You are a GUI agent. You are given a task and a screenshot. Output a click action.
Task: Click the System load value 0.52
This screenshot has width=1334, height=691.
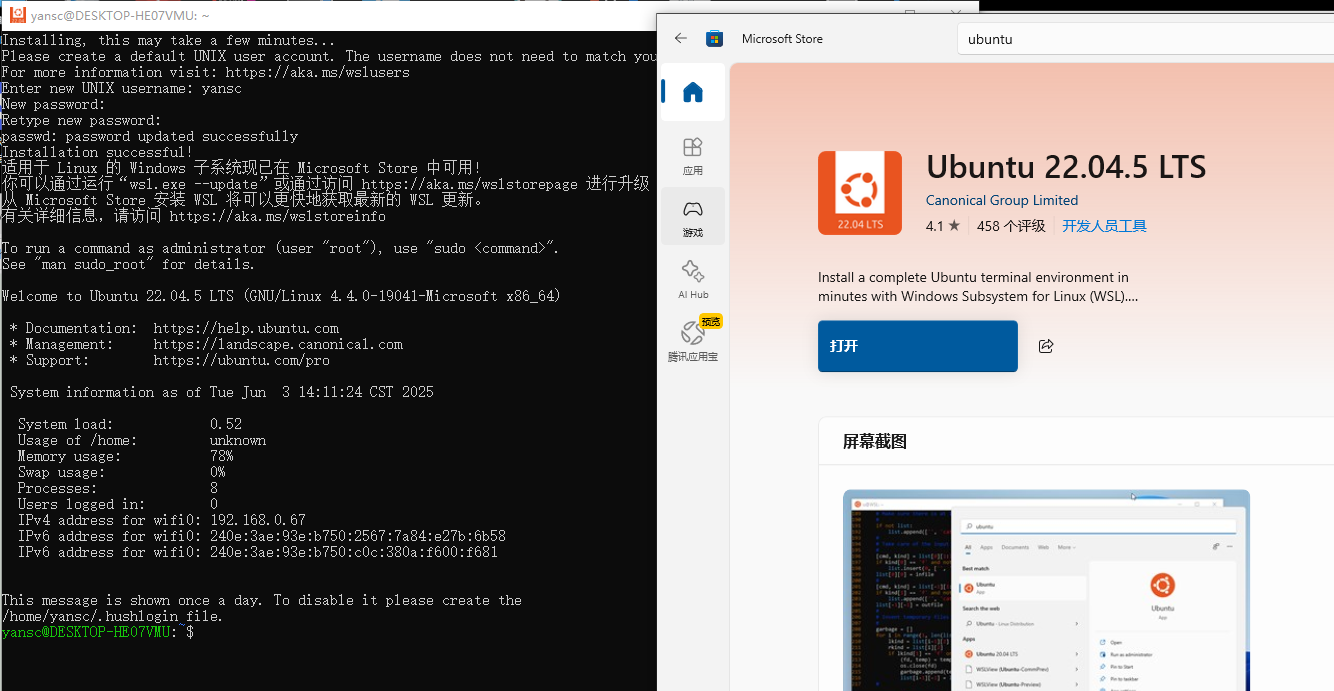(x=226, y=425)
